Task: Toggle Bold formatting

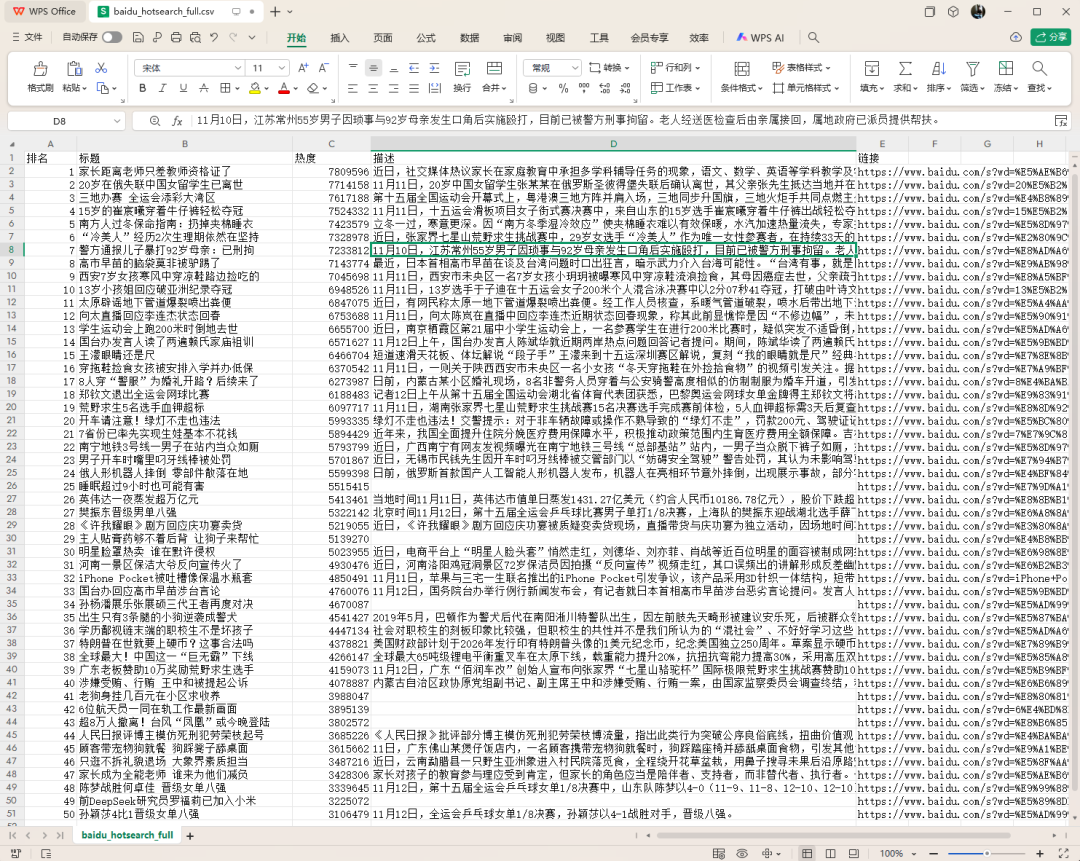Action: [143, 88]
